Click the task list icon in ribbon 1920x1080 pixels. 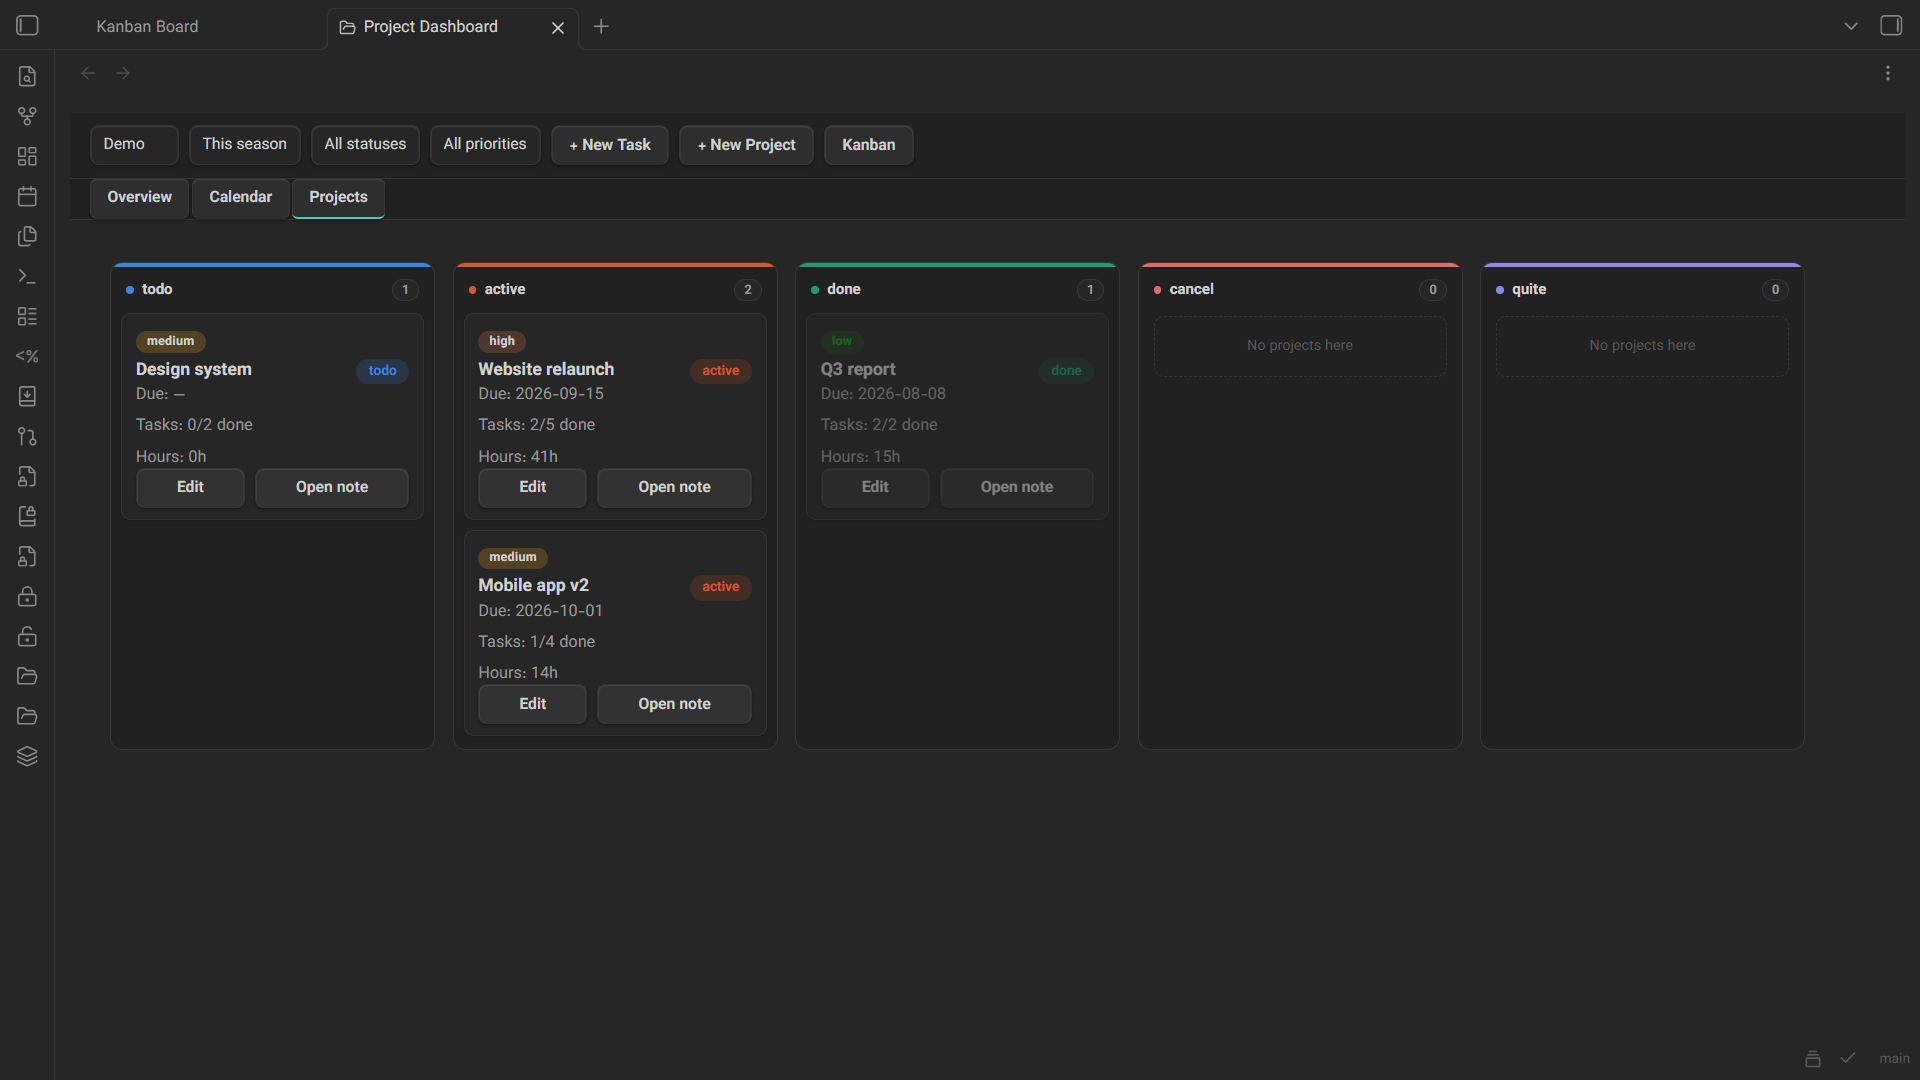coord(27,316)
